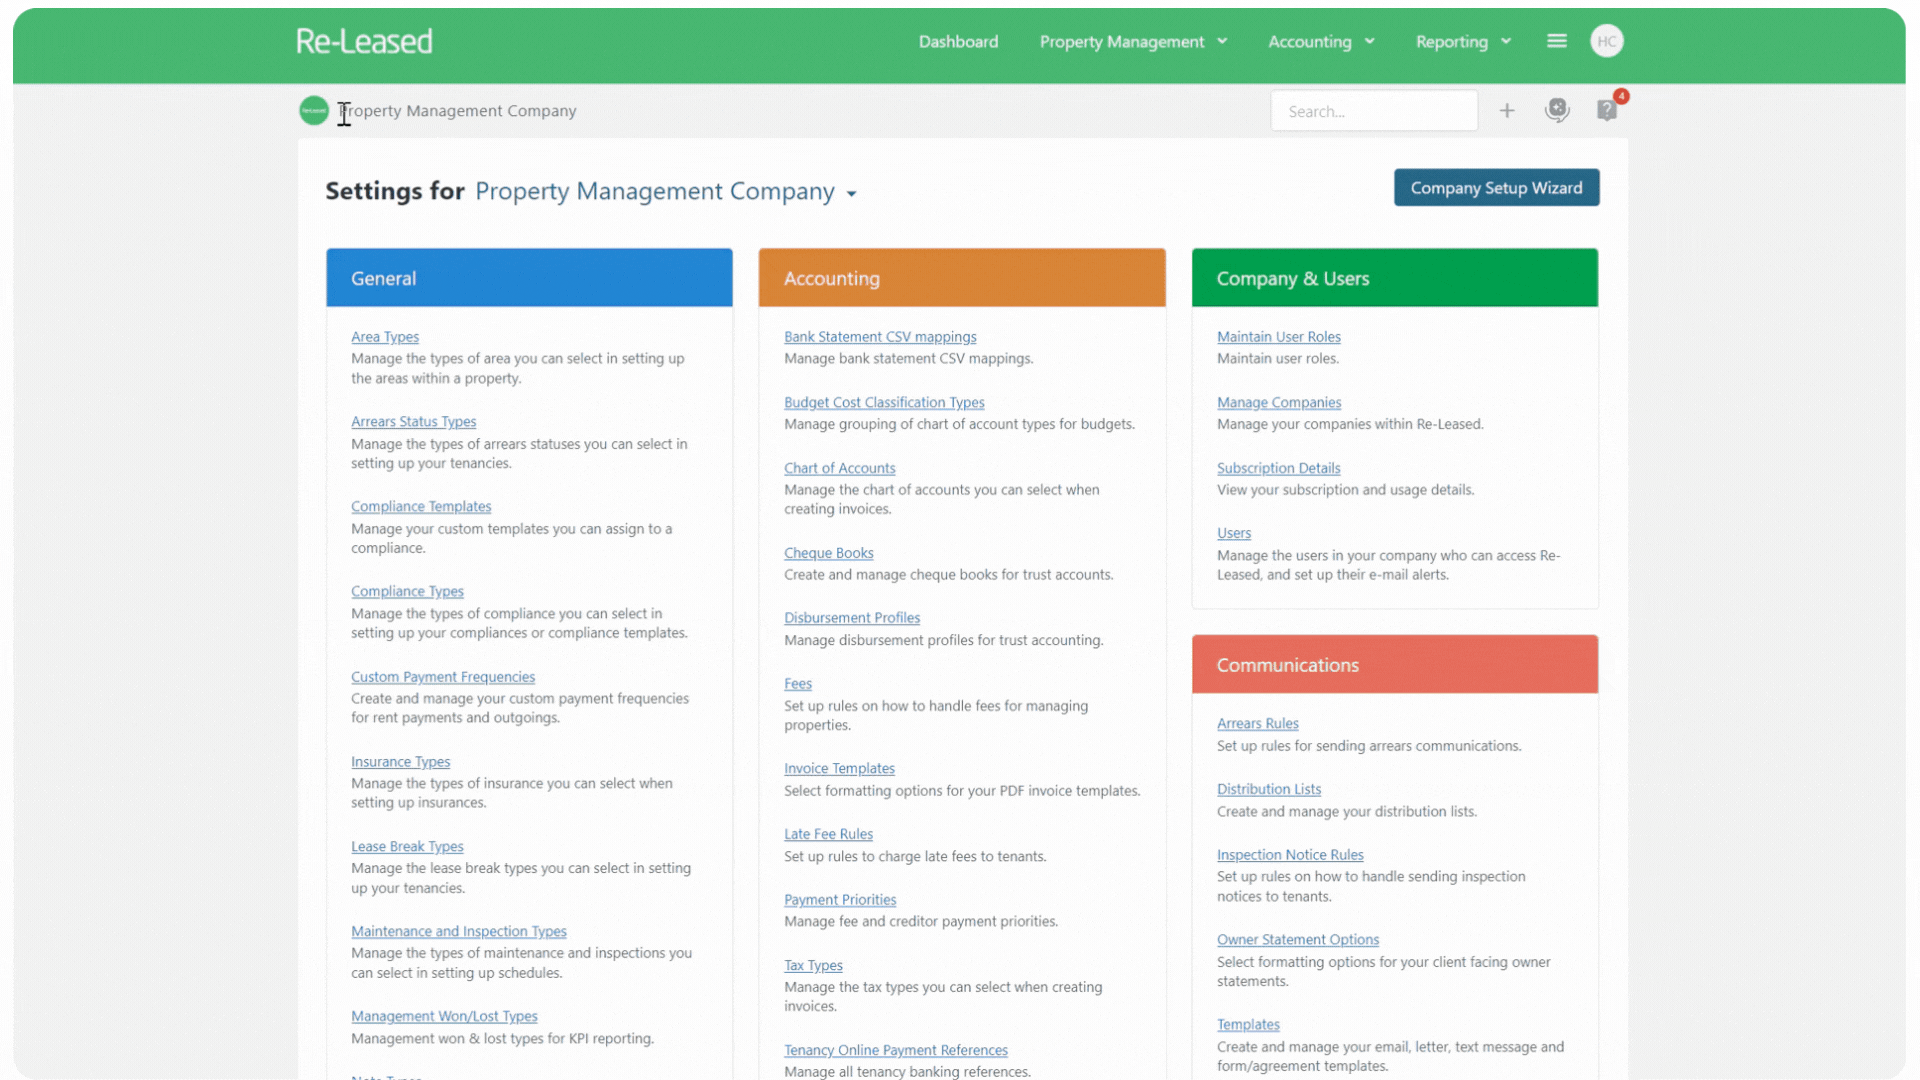Click the Accounting section header

click(x=962, y=278)
